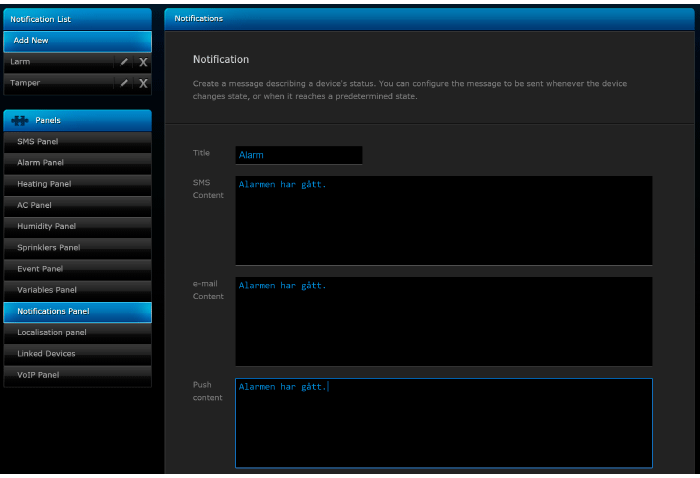Screen dimensions: 700x478
Task: Open the AC Panel
Action: (x=77, y=205)
